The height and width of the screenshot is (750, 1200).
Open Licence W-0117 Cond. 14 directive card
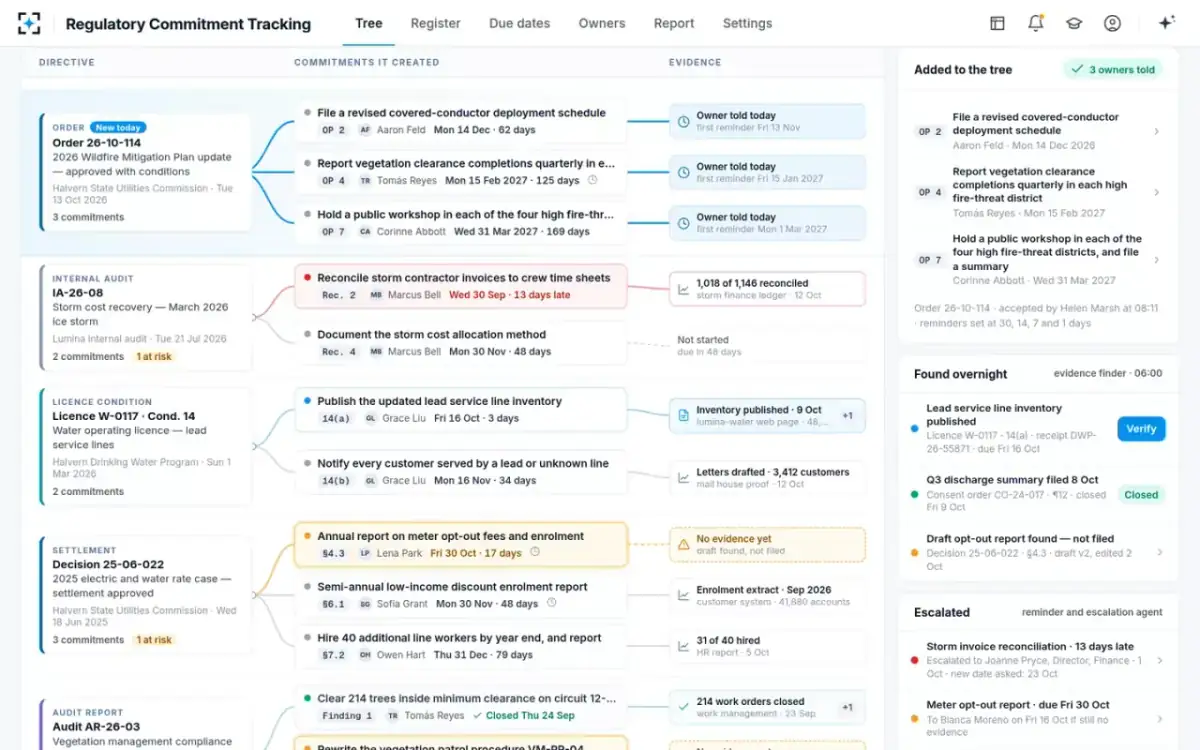tap(145, 446)
